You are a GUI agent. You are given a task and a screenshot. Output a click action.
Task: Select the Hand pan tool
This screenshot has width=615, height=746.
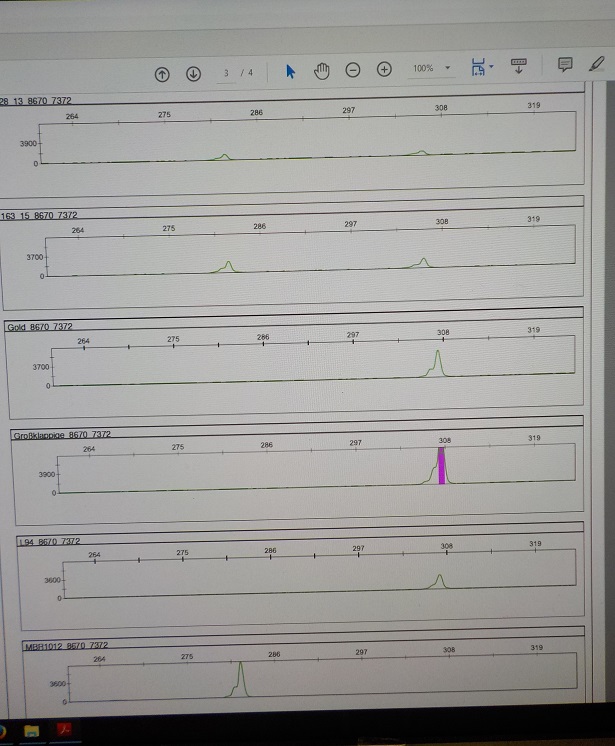[322, 71]
